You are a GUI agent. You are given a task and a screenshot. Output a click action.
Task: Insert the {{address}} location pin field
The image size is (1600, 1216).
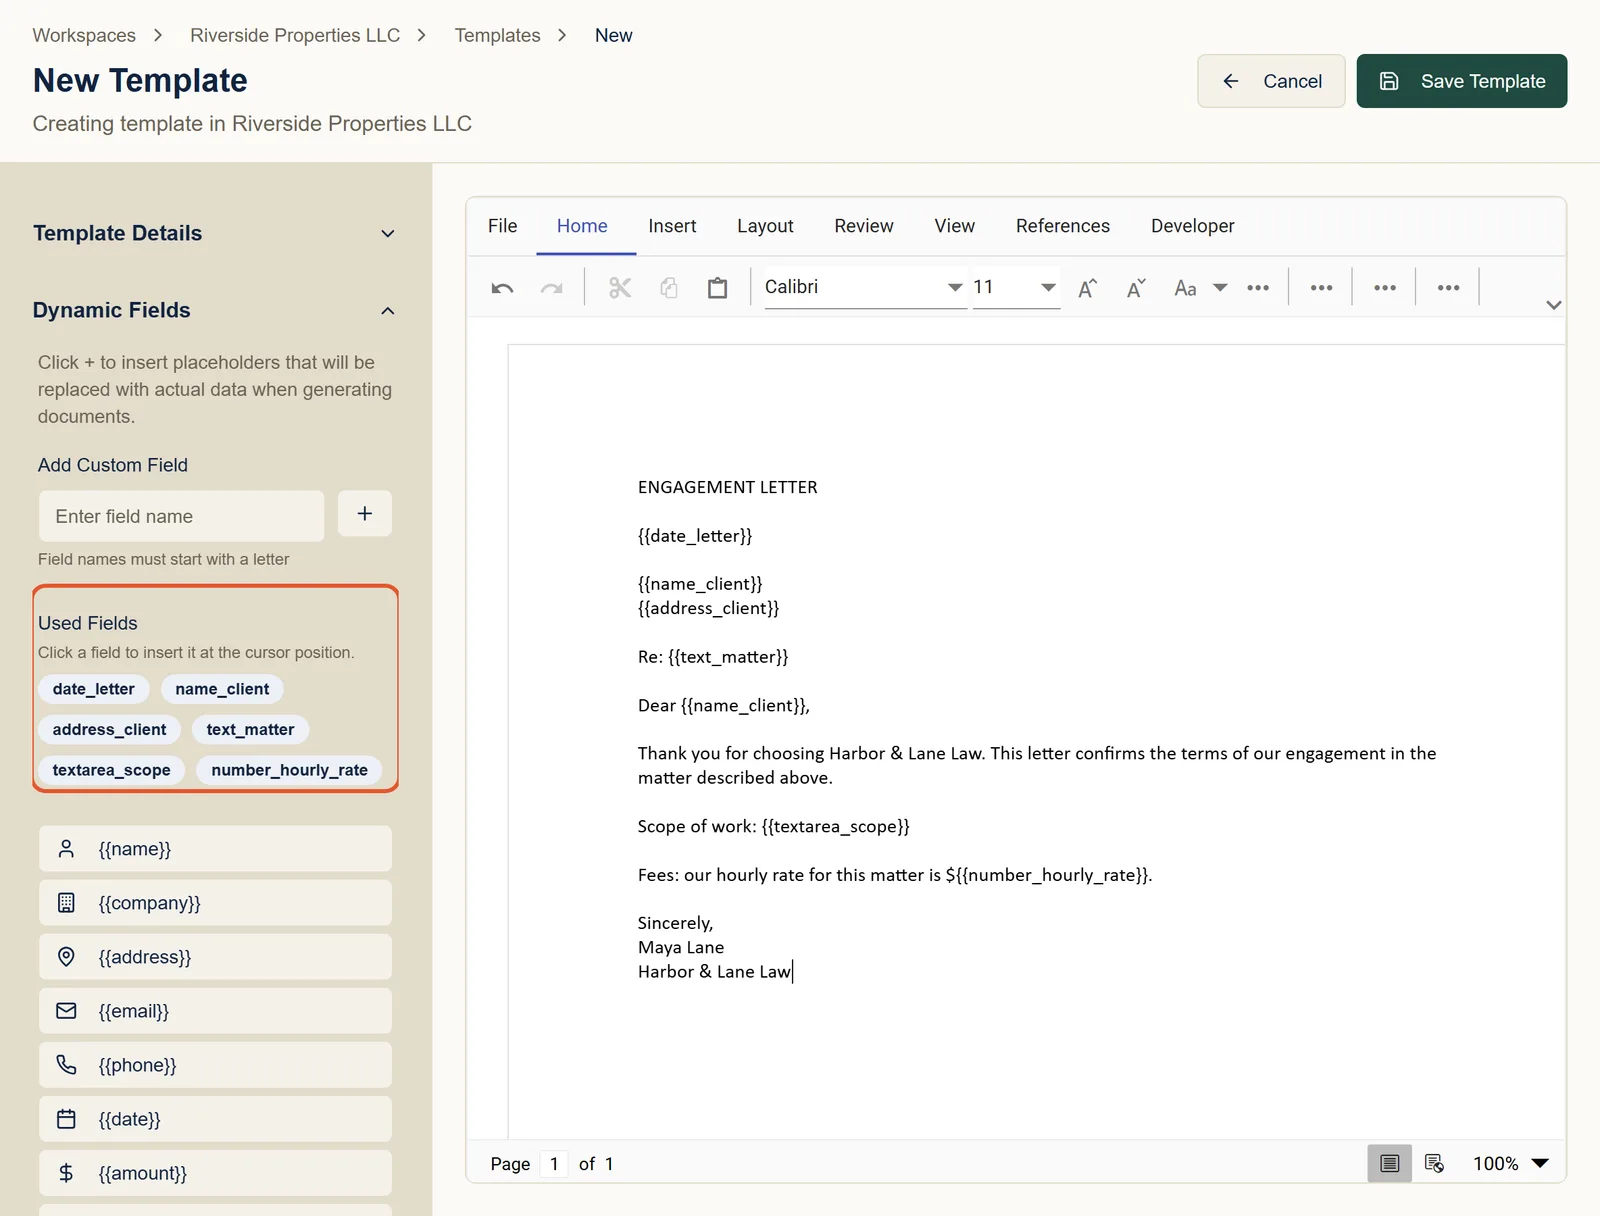click(x=215, y=957)
